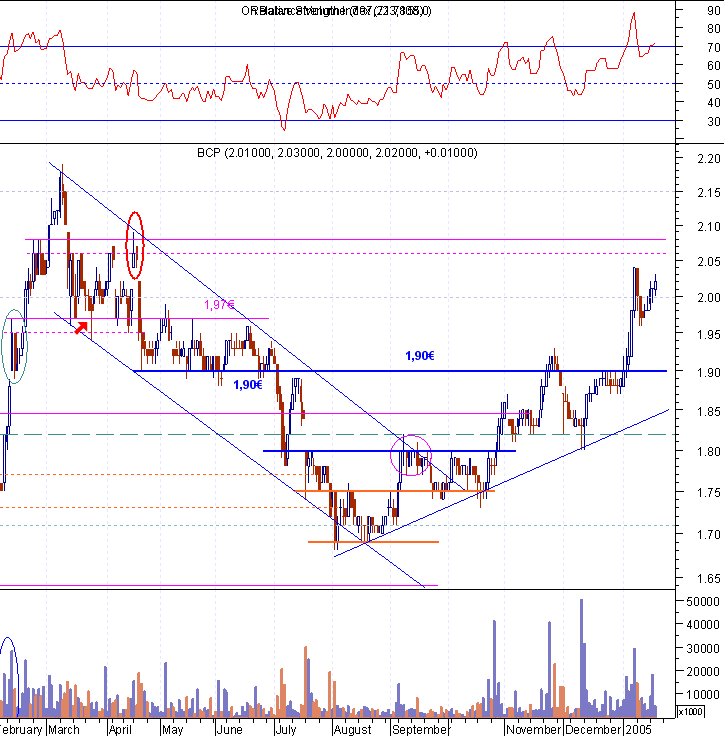Click the 1.70 price axis label
This screenshot has width=724, height=736.
coord(709,535)
